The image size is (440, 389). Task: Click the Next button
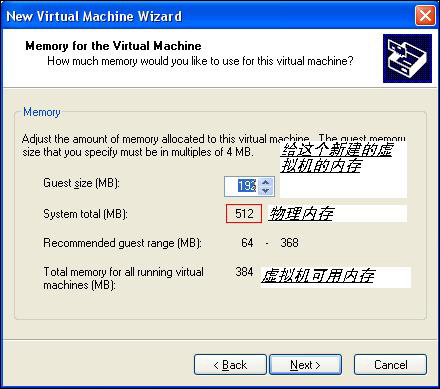tap(305, 365)
